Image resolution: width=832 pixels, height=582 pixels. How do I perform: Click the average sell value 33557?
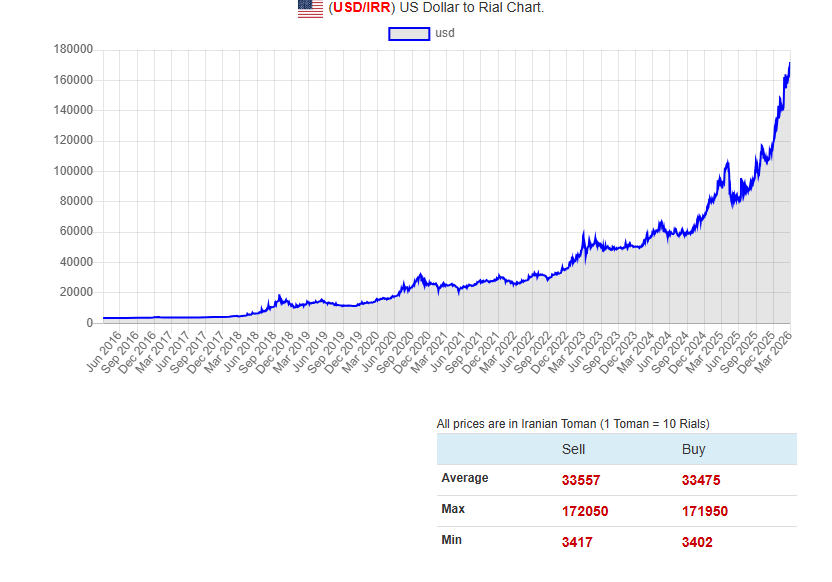(x=581, y=481)
